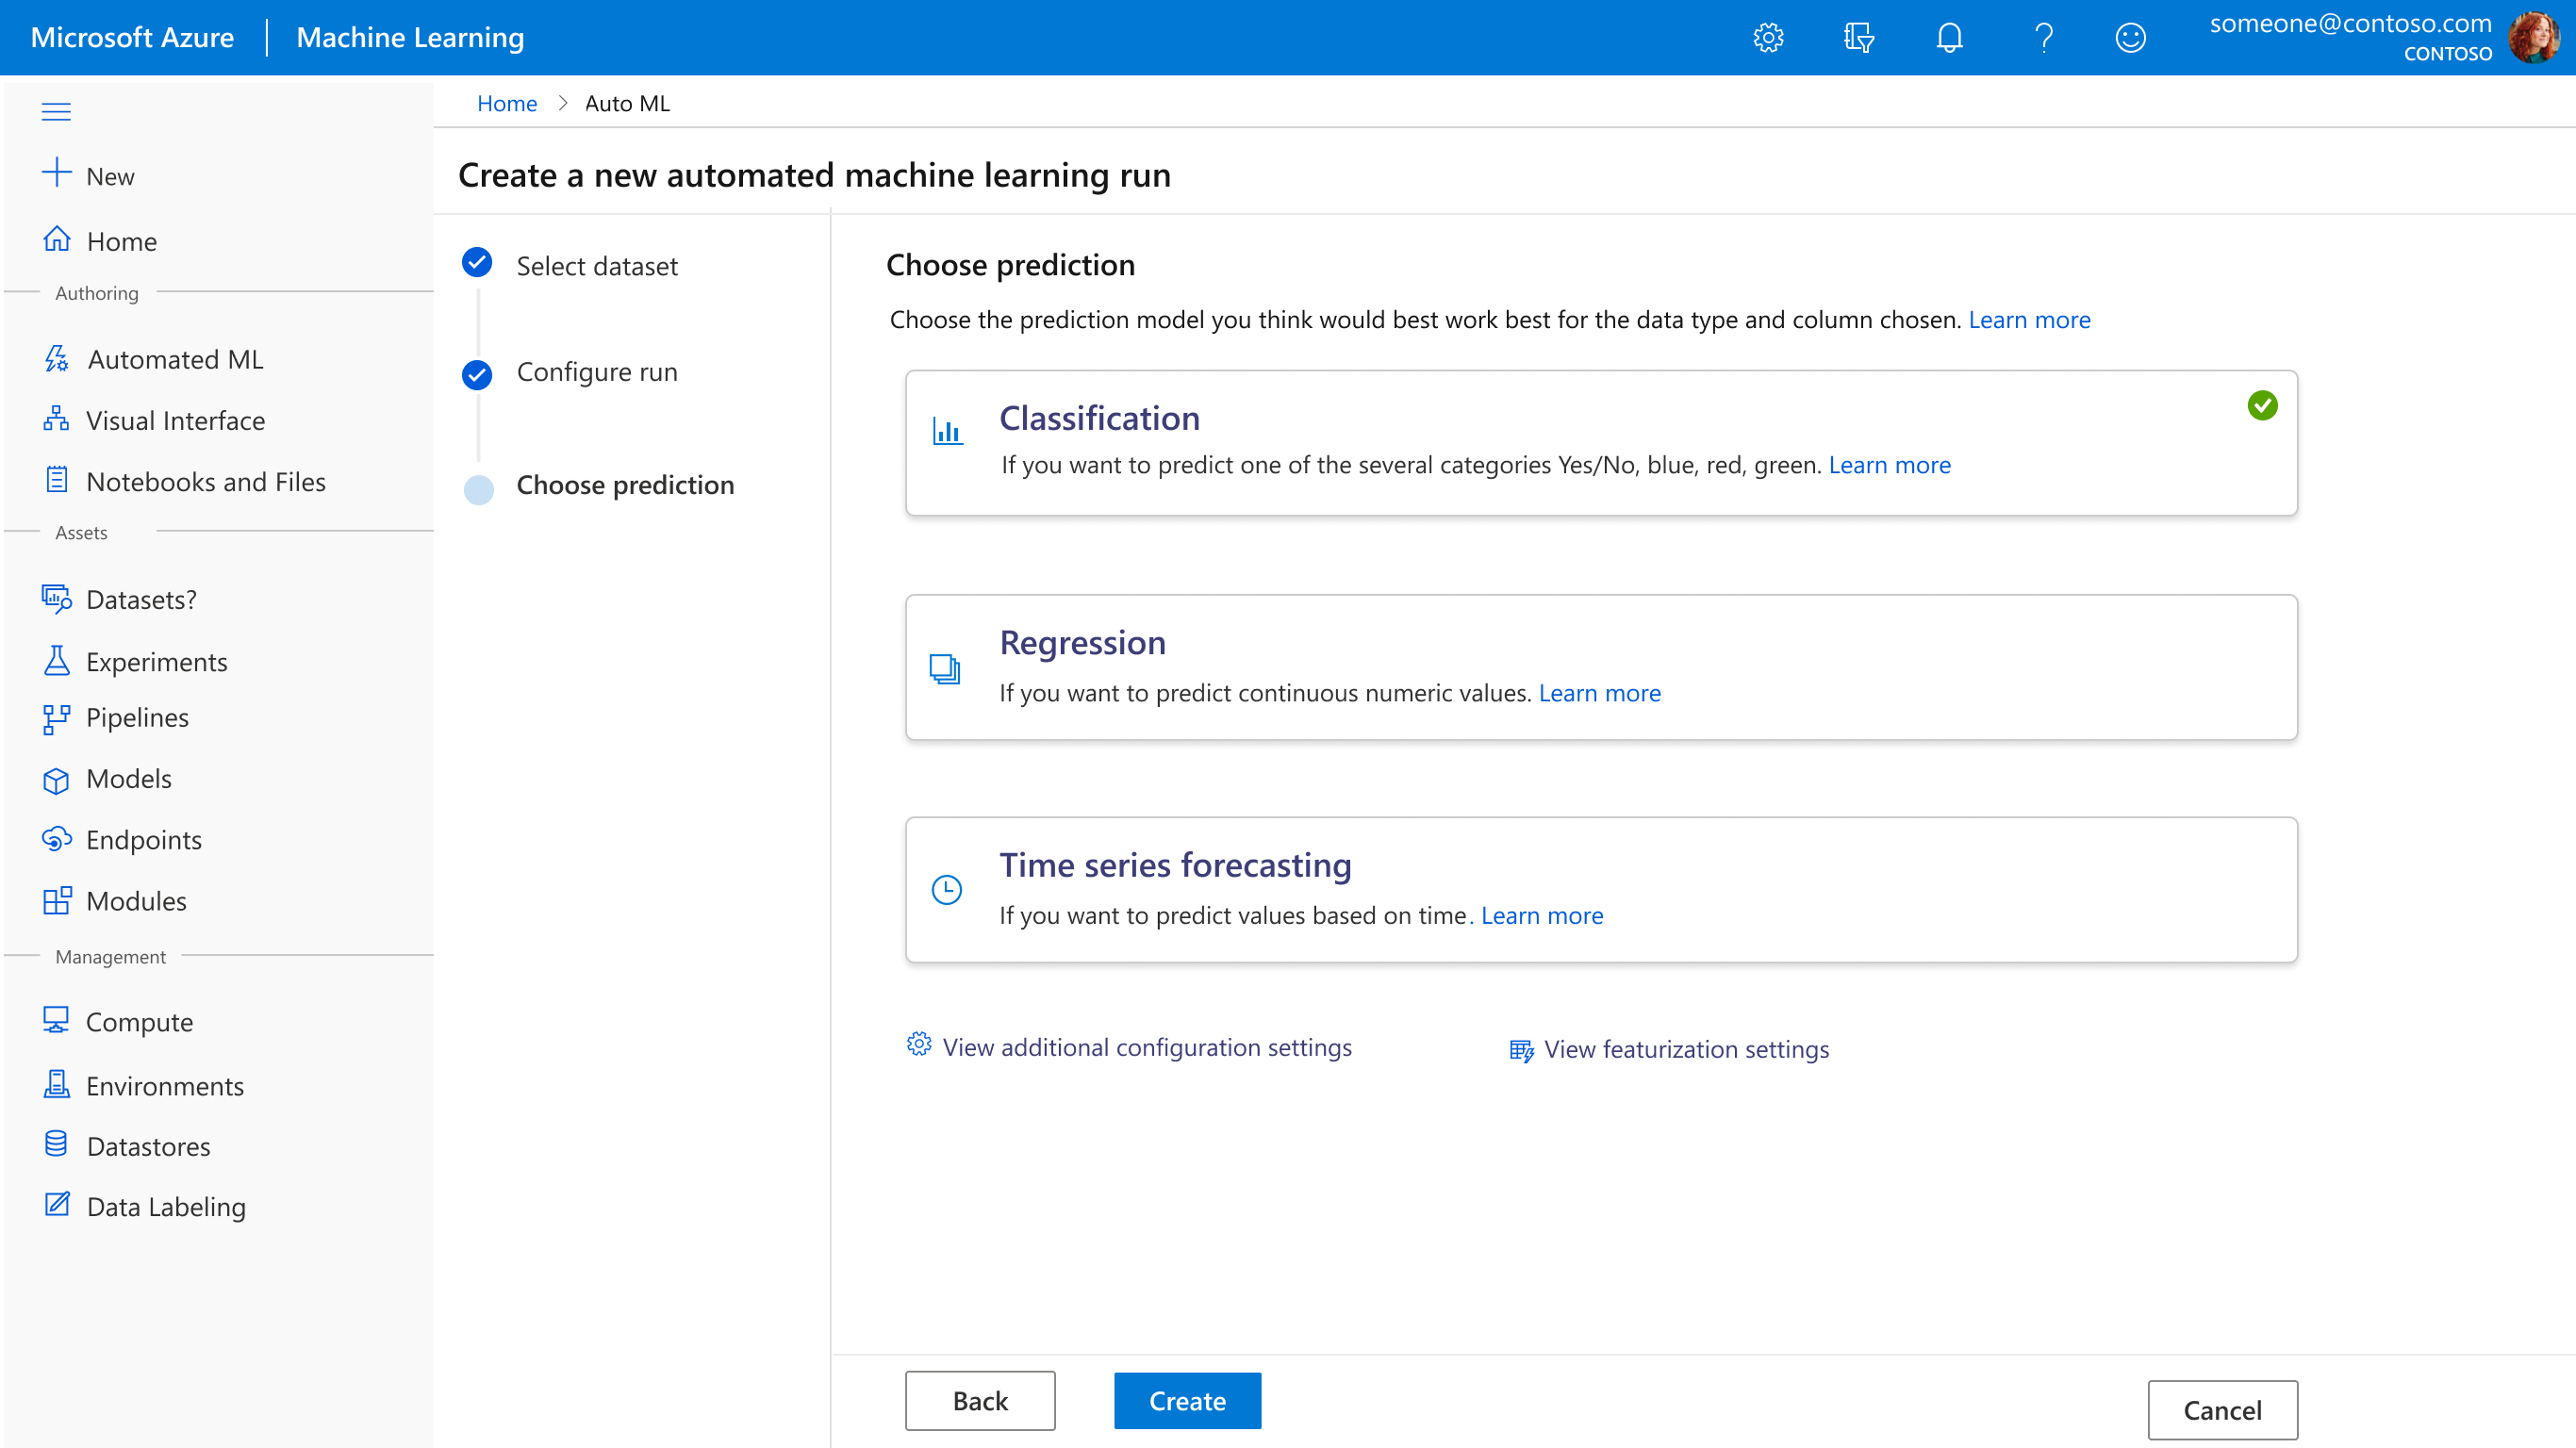Image resolution: width=2576 pixels, height=1448 pixels.
Task: Click the featurization settings table icon
Action: (1521, 1050)
